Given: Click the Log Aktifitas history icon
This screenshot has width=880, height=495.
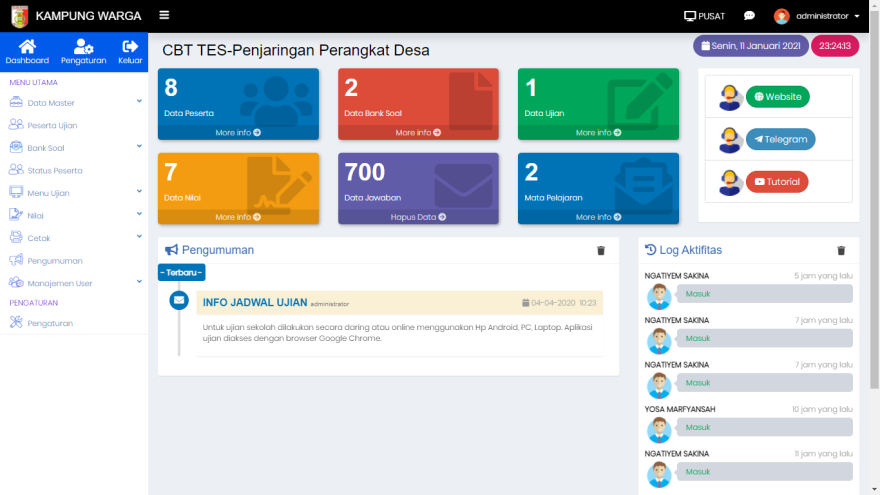Looking at the screenshot, I should [x=650, y=250].
